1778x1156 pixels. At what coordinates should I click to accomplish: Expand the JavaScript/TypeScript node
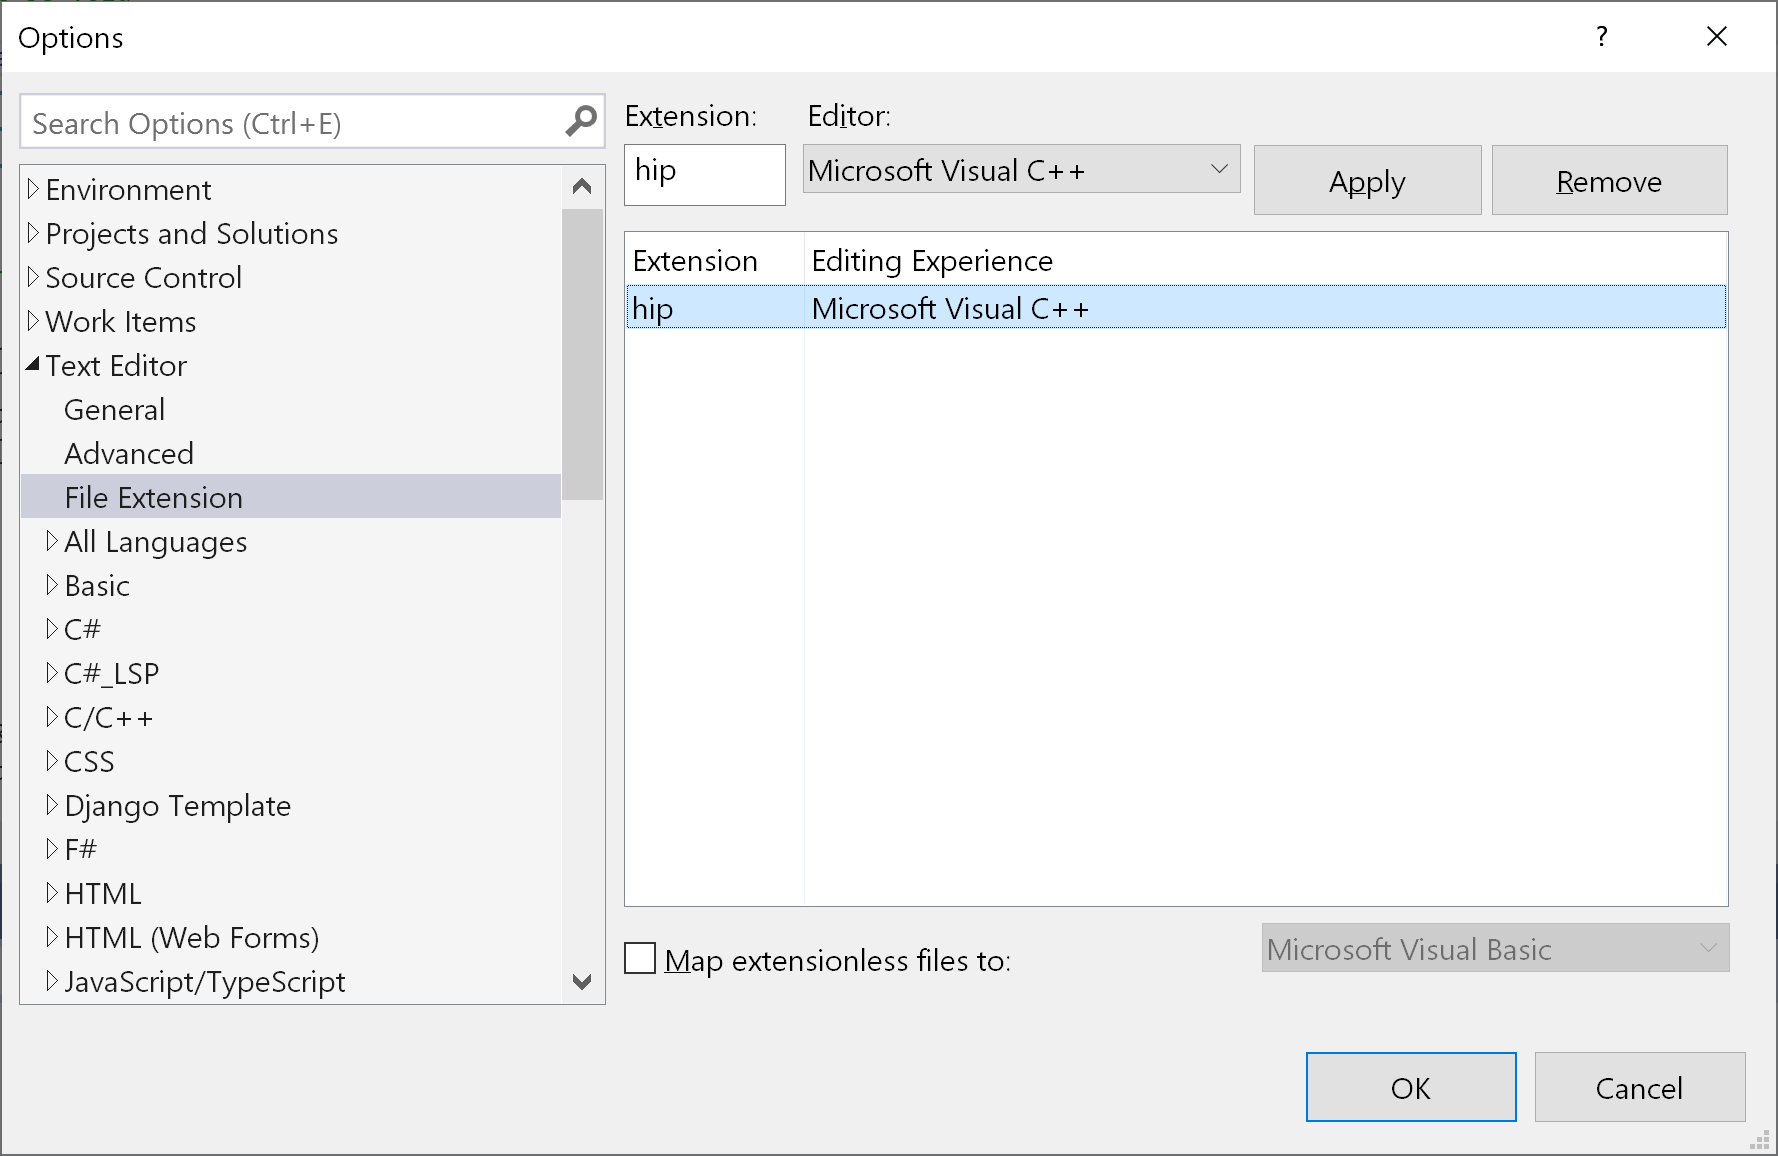pyautogui.click(x=53, y=981)
